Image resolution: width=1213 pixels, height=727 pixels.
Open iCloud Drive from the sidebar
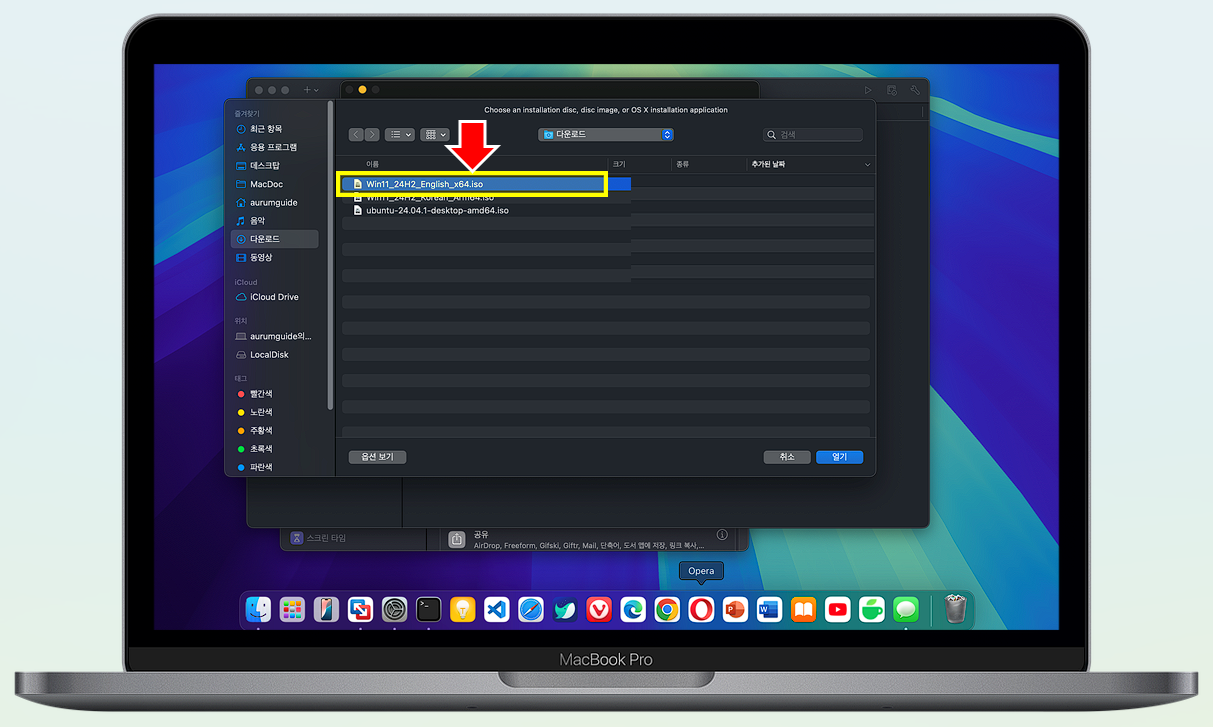point(272,296)
